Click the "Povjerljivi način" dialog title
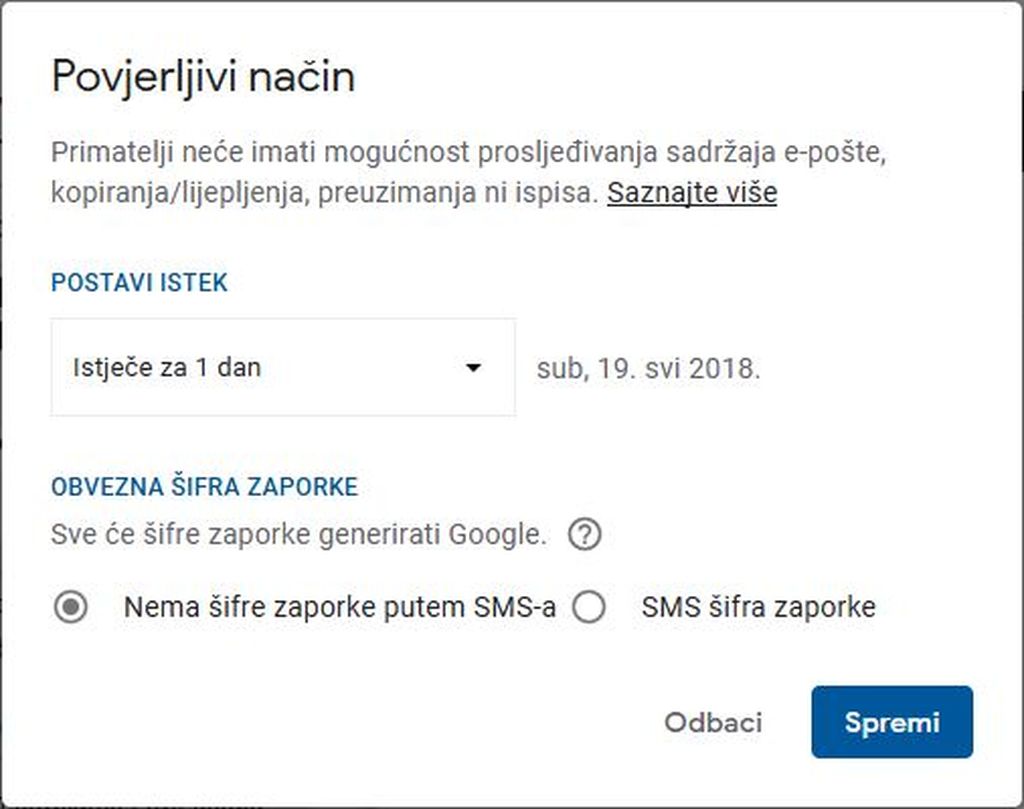1024x809 pixels. point(203,76)
